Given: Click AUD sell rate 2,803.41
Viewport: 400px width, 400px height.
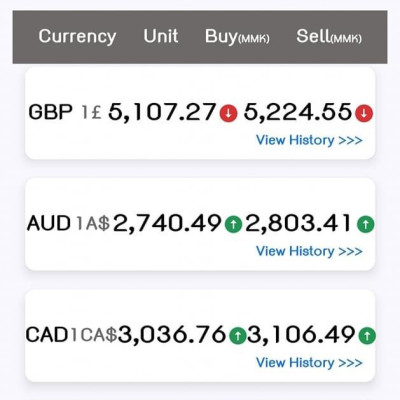Looking at the screenshot, I should pos(299,223).
